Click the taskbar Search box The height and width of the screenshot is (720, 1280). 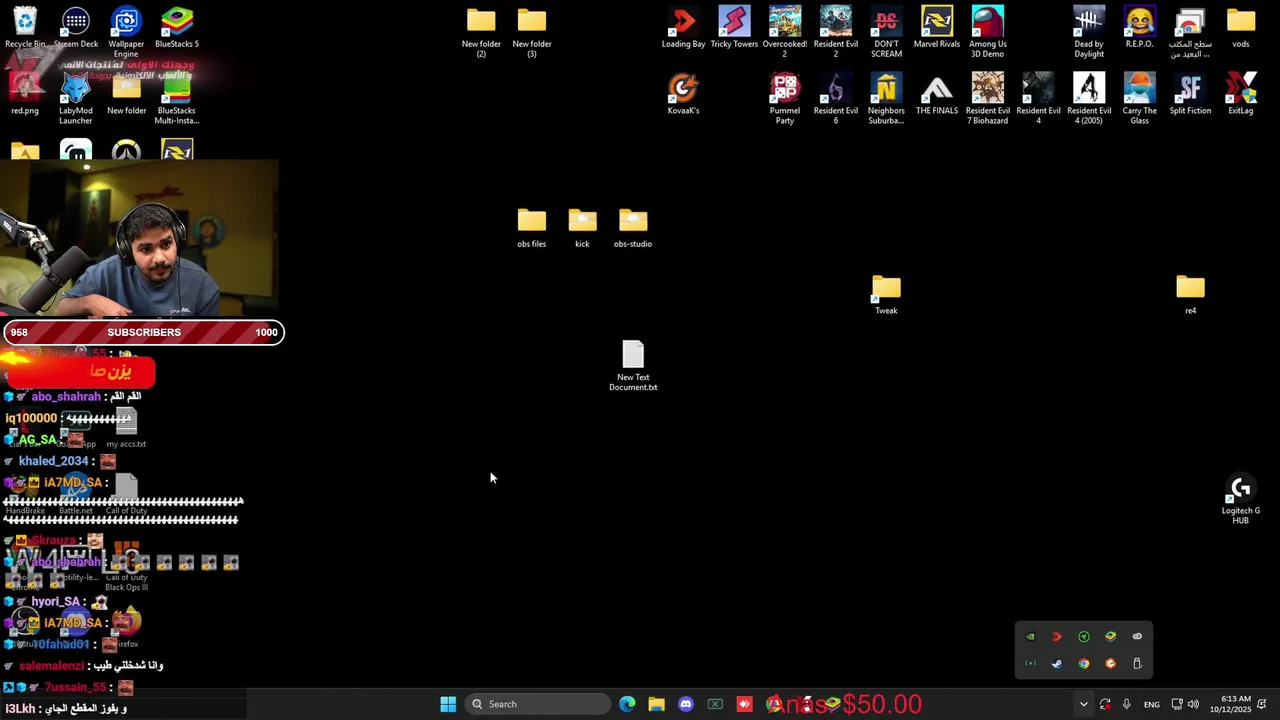[539, 704]
